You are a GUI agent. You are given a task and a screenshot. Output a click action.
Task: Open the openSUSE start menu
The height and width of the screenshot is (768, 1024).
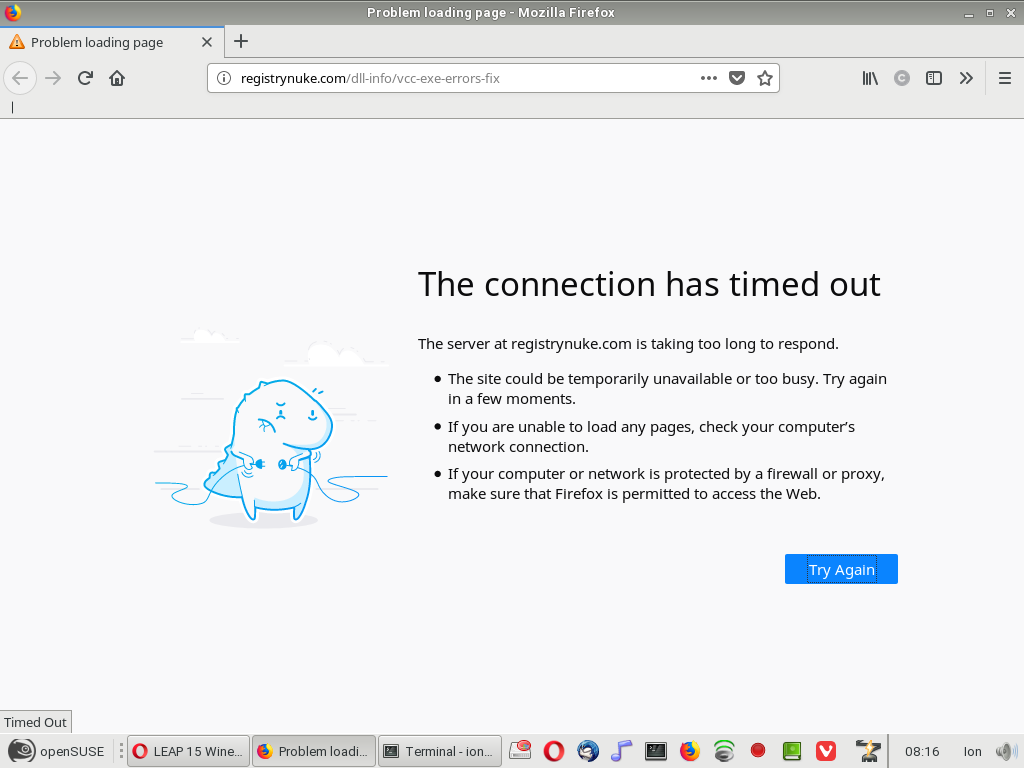click(56, 751)
